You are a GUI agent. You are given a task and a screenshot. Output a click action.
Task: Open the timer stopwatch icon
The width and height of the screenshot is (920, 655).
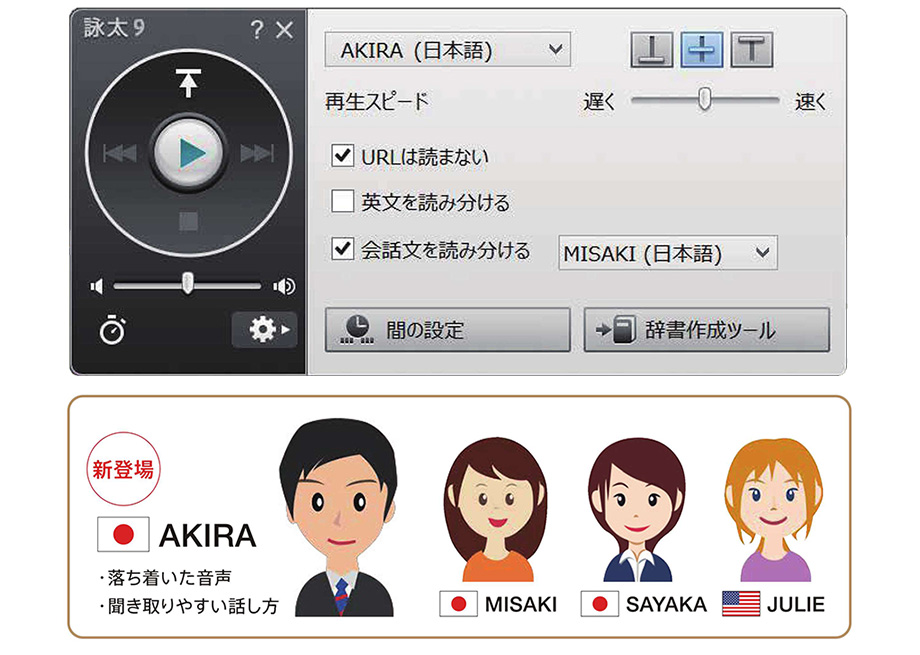click(112, 330)
